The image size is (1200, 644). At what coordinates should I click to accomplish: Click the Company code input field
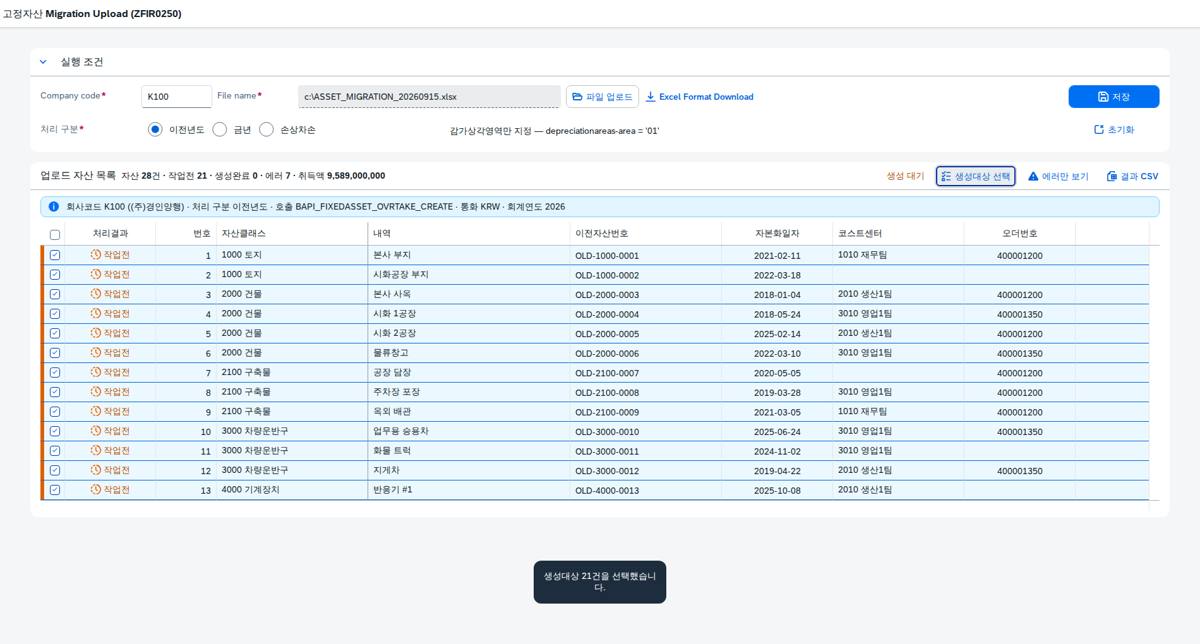(176, 97)
